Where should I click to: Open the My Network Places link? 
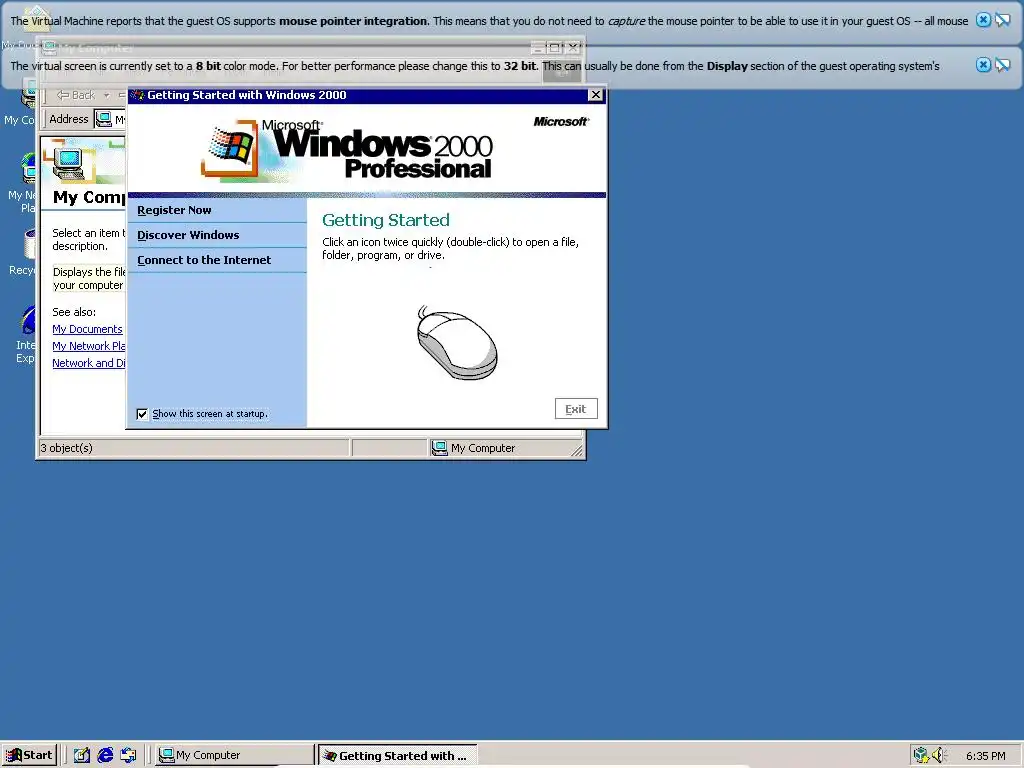[x=89, y=346]
